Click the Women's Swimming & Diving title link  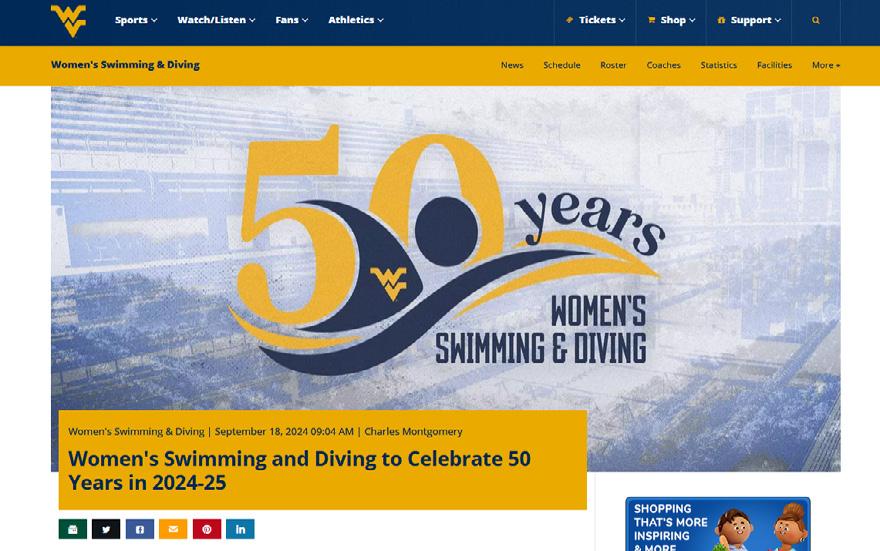coord(125,65)
